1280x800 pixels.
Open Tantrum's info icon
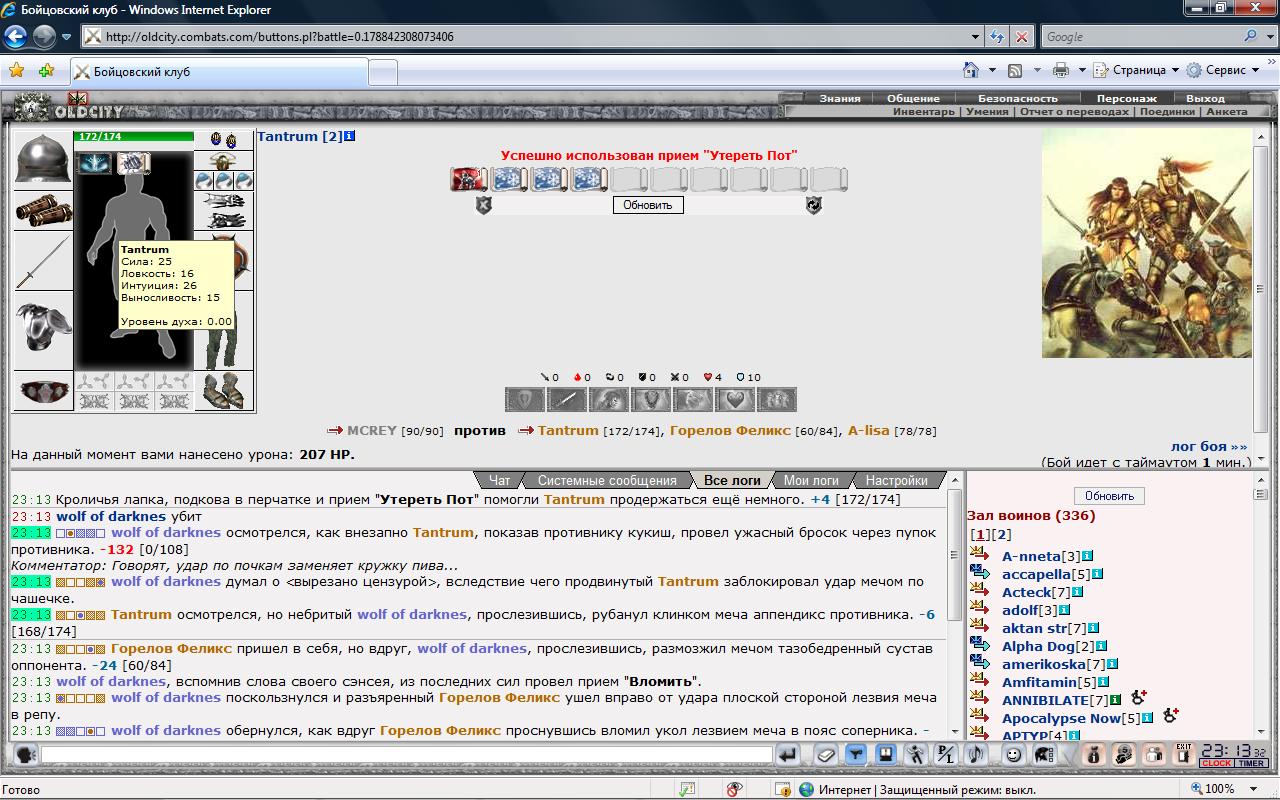[349, 136]
